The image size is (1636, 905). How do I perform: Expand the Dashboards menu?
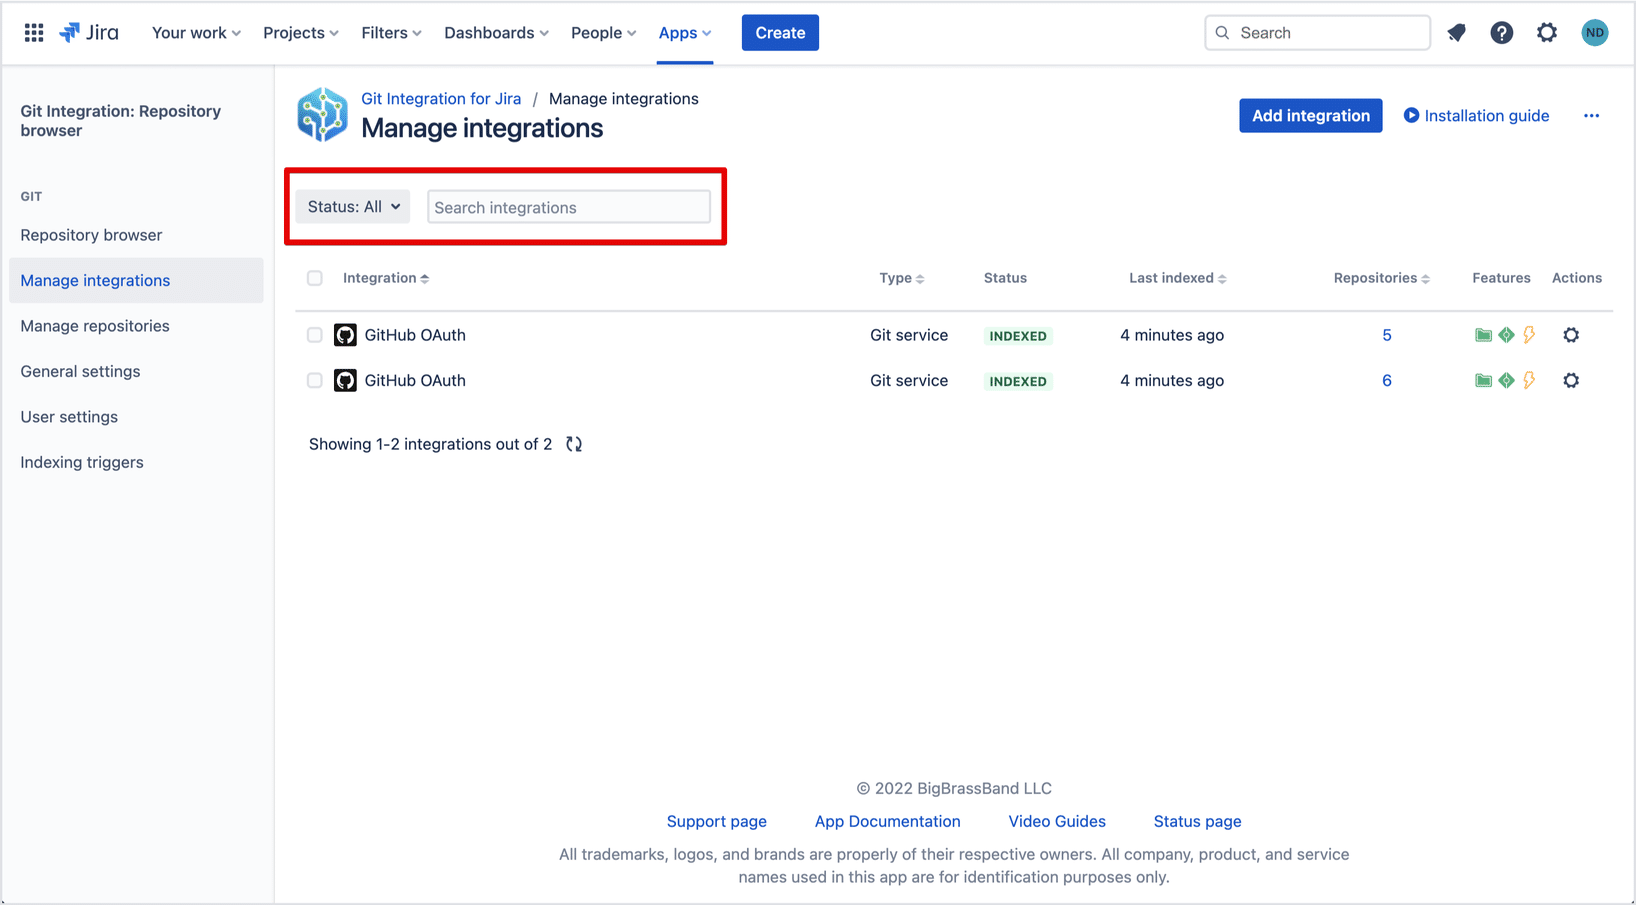pyautogui.click(x=496, y=33)
